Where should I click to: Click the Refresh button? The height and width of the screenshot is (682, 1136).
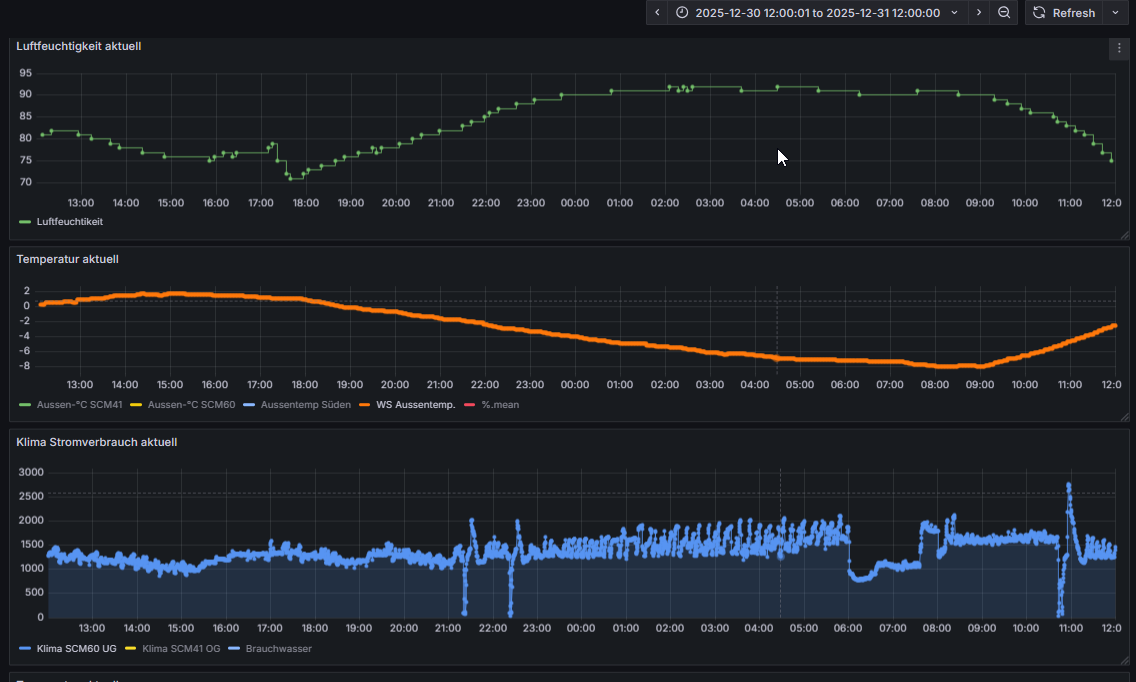[x=1064, y=13]
